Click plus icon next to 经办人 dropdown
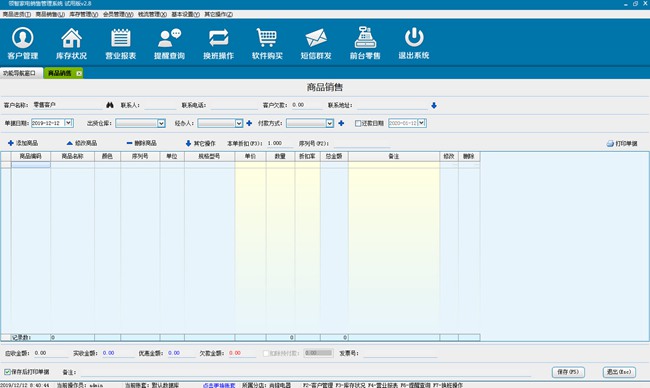The height and width of the screenshot is (388, 650). click(x=249, y=123)
